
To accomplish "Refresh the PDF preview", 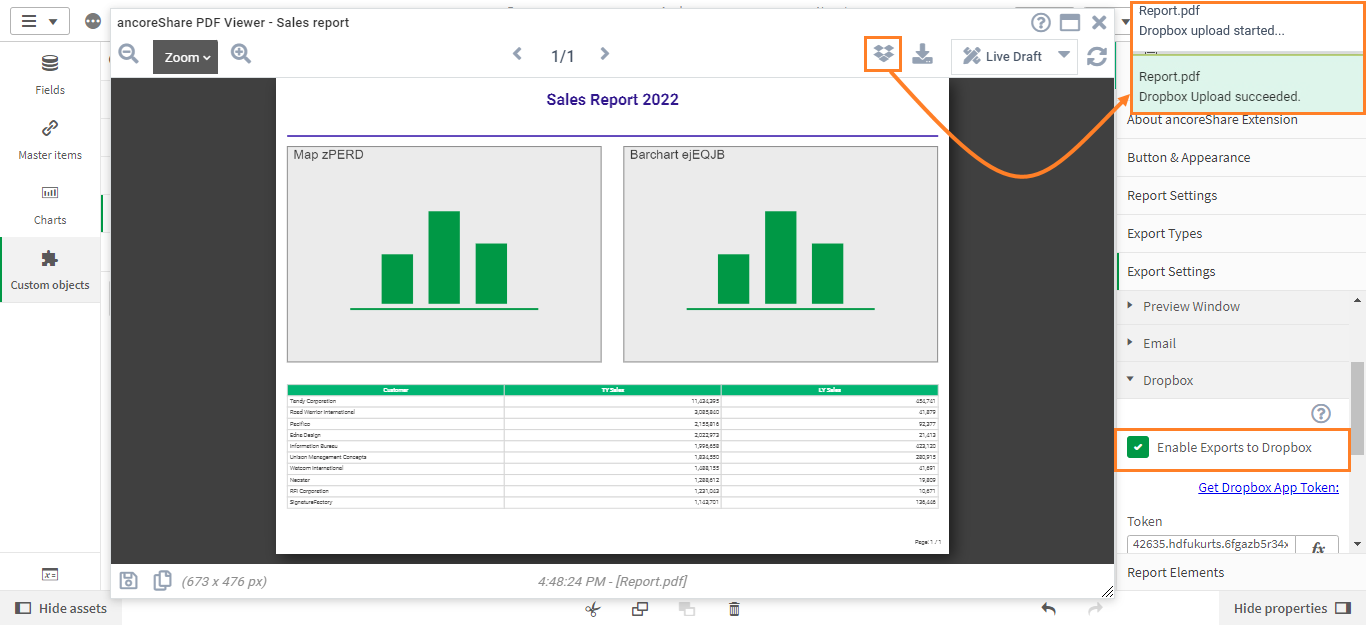I will (1097, 56).
